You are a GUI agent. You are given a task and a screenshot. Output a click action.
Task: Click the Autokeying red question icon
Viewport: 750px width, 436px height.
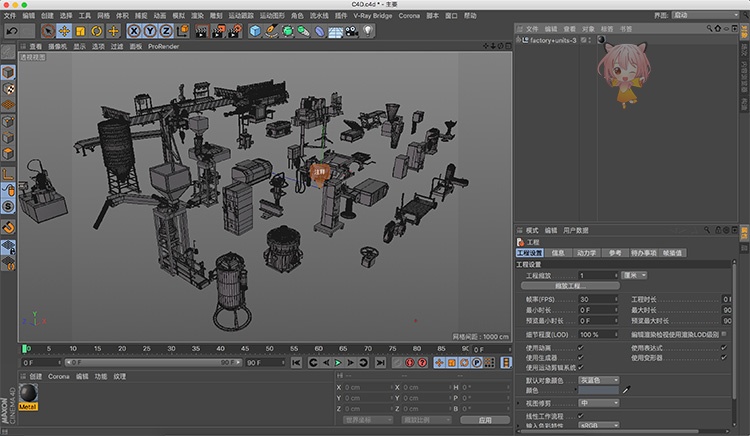[x=422, y=363]
